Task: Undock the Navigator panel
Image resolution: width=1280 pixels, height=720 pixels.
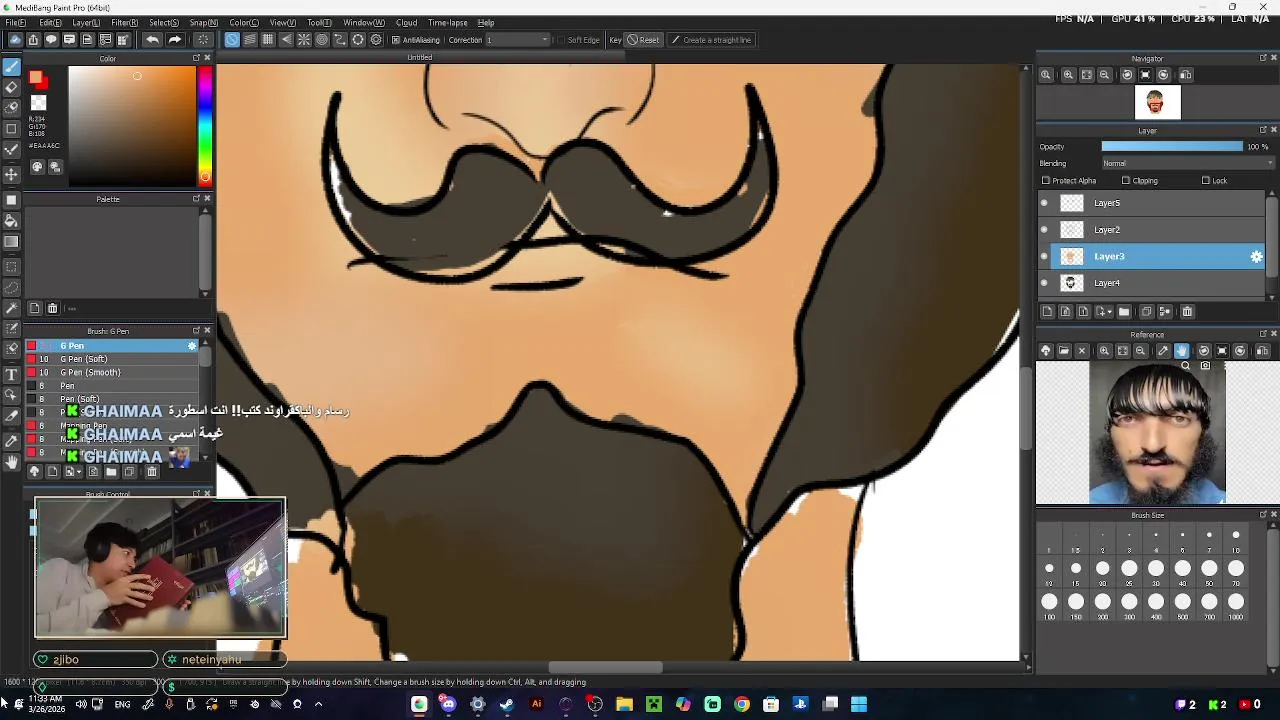Action: click(1262, 58)
